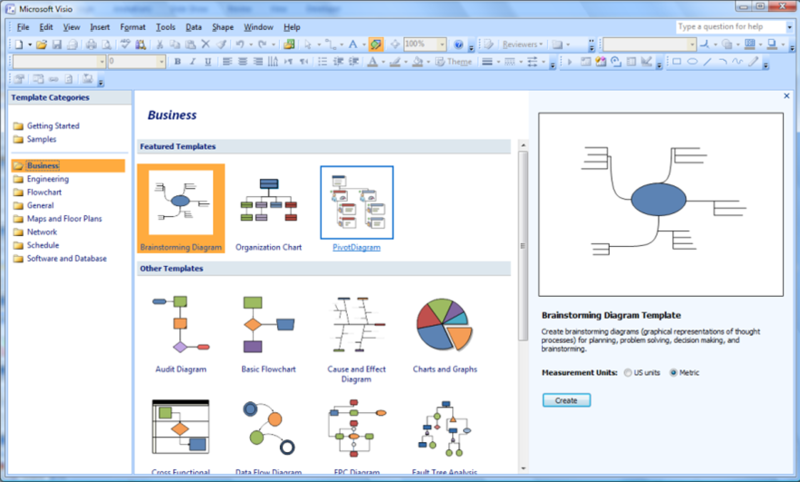Open the fill color dropdown arrow
The width and height of the screenshot is (800, 482).
[x=428, y=62]
